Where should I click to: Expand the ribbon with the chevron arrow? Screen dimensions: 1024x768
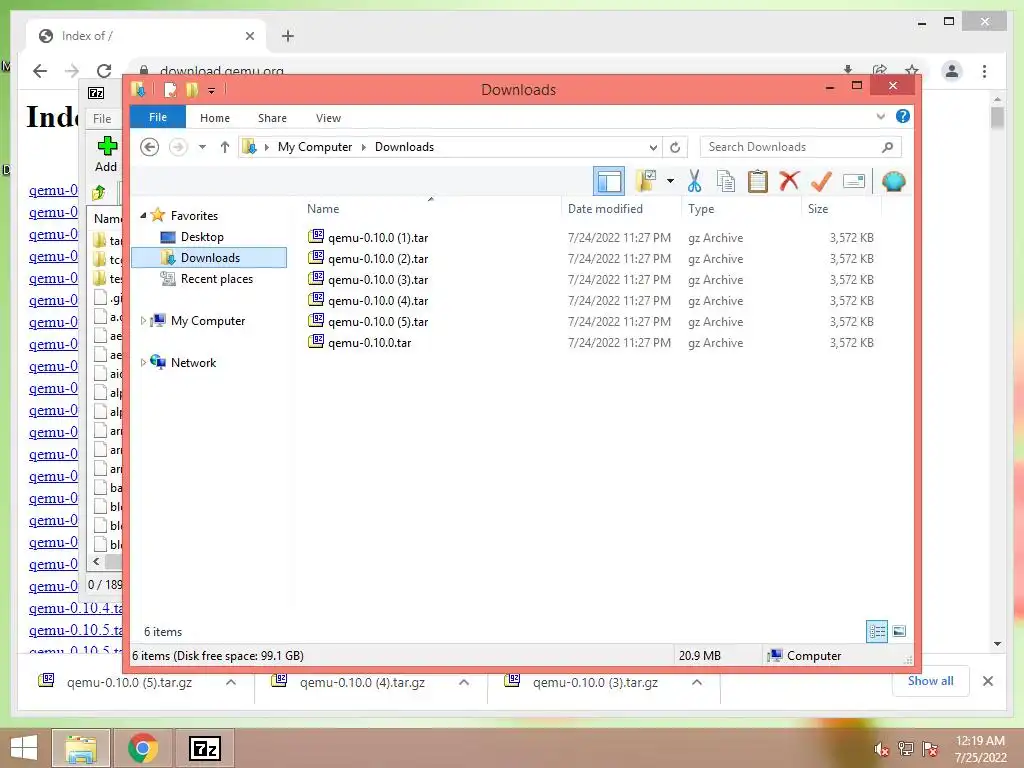[x=880, y=116]
